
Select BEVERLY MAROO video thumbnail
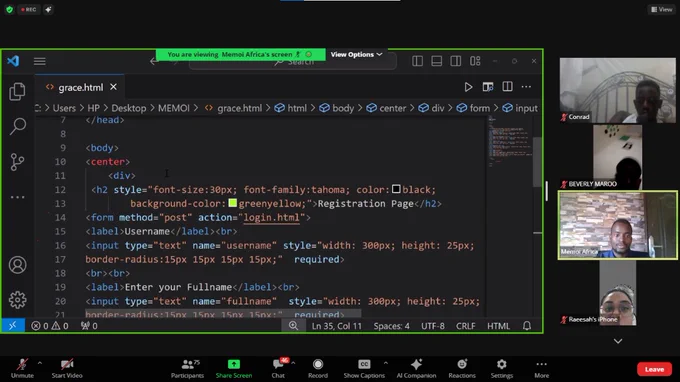(x=618, y=157)
